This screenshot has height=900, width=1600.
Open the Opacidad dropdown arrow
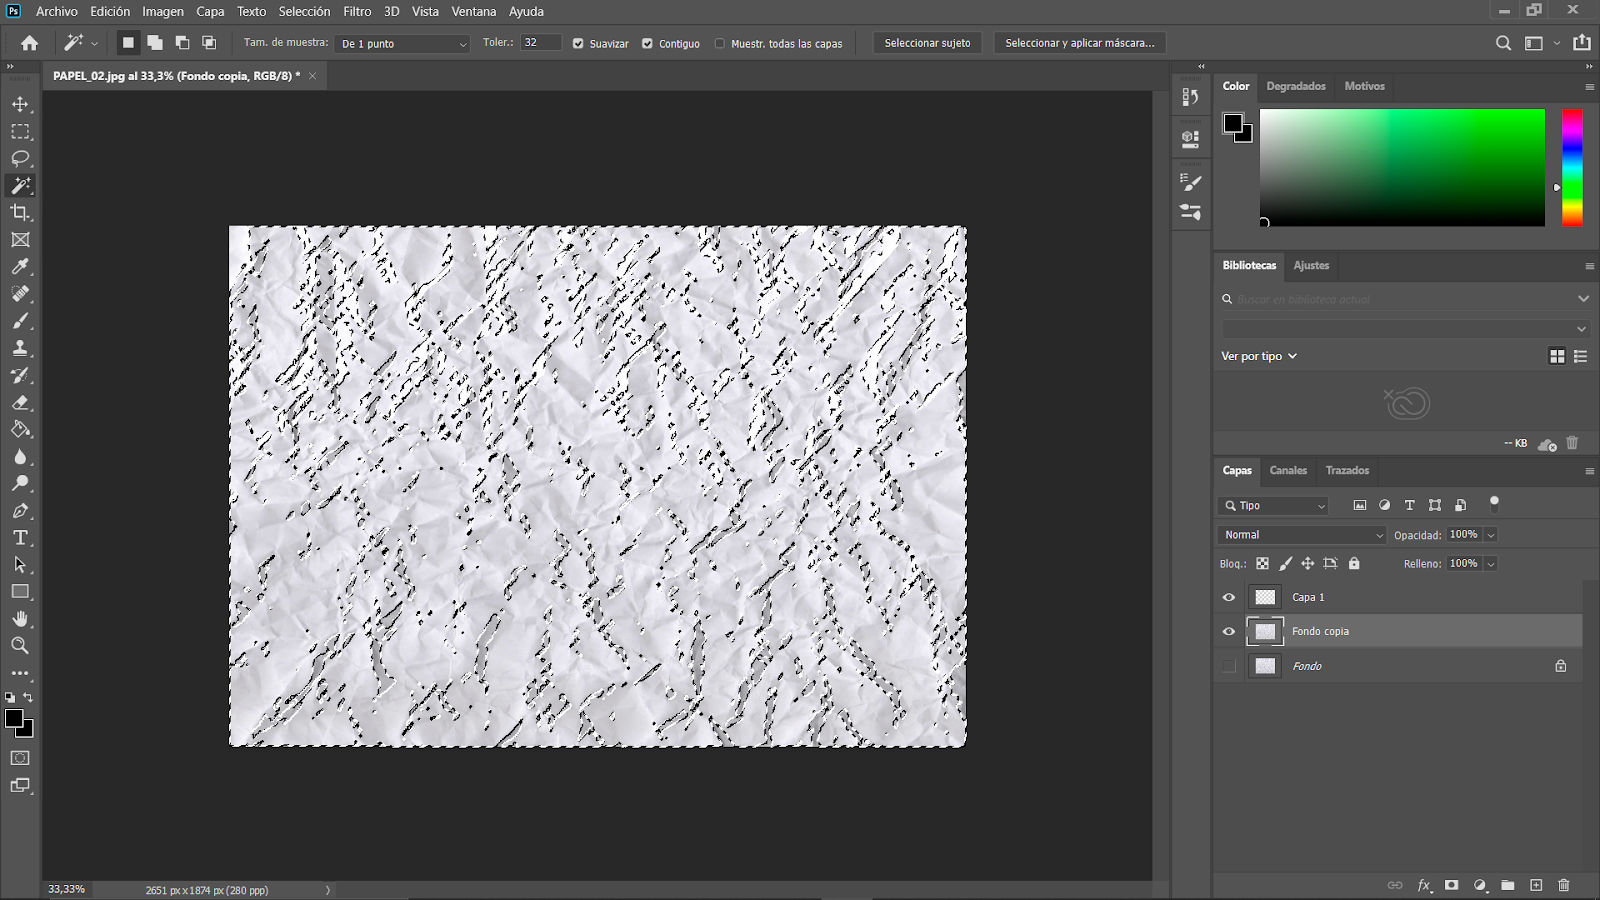pyautogui.click(x=1490, y=535)
